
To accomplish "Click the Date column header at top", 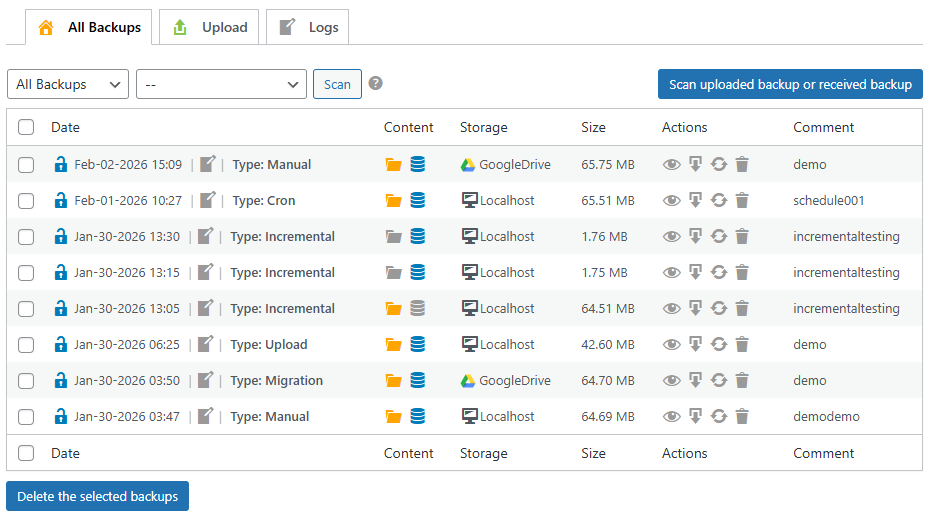I will point(65,127).
